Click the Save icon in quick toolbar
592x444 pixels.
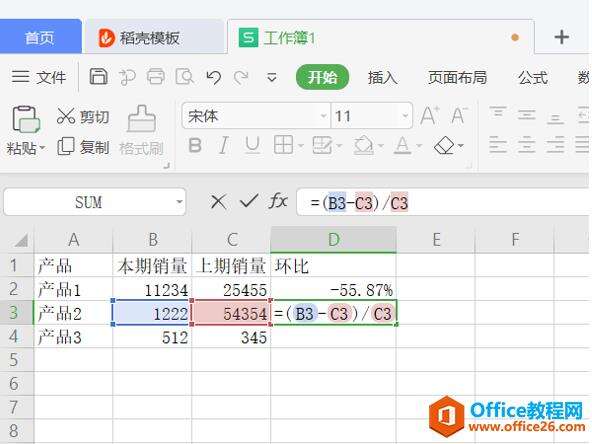99,77
